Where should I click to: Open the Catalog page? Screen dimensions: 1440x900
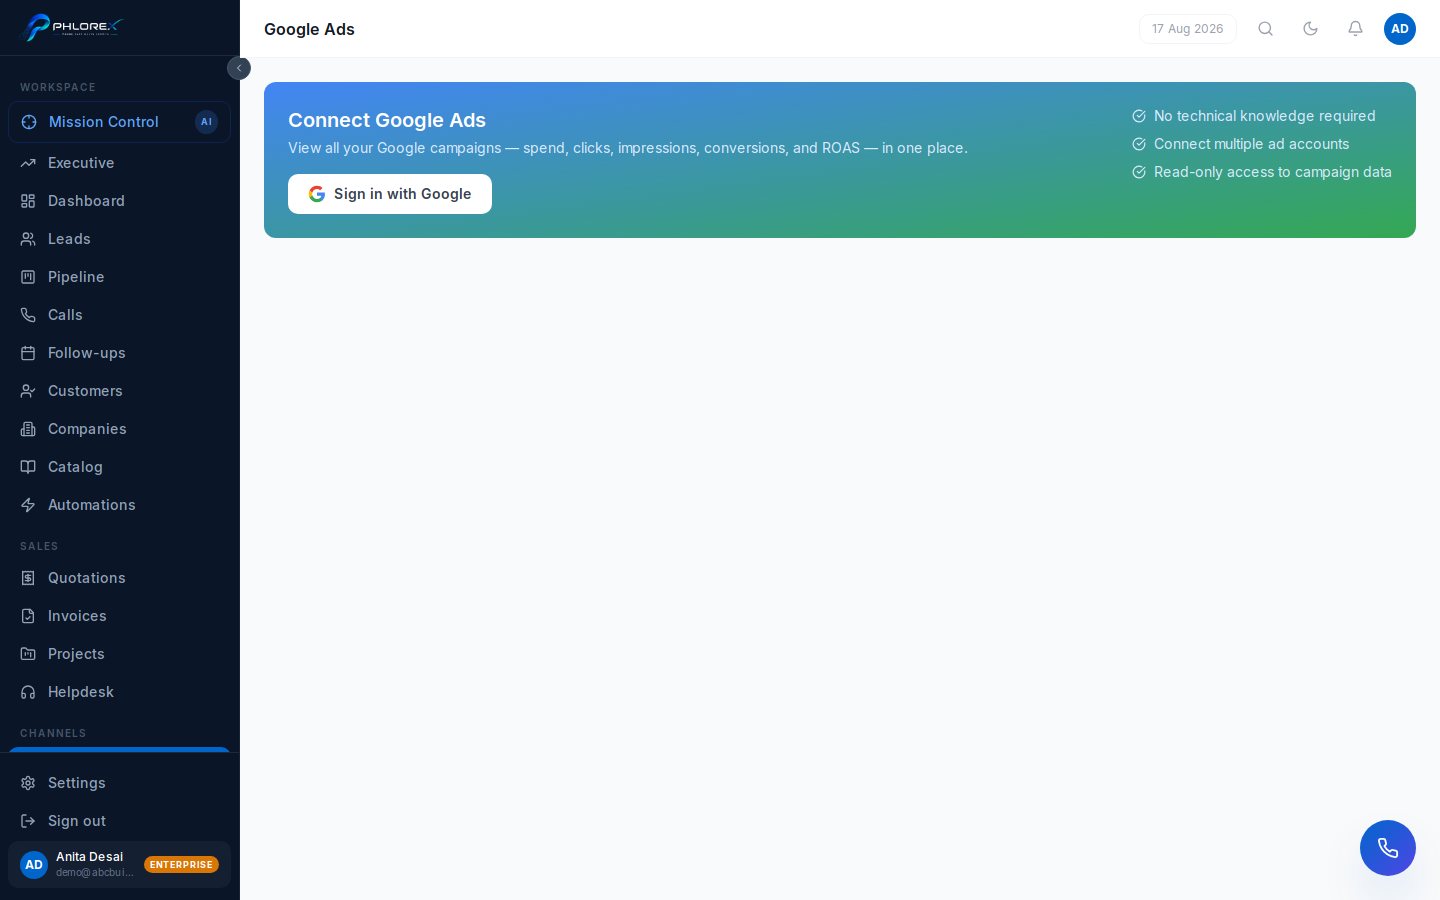[x=119, y=467]
